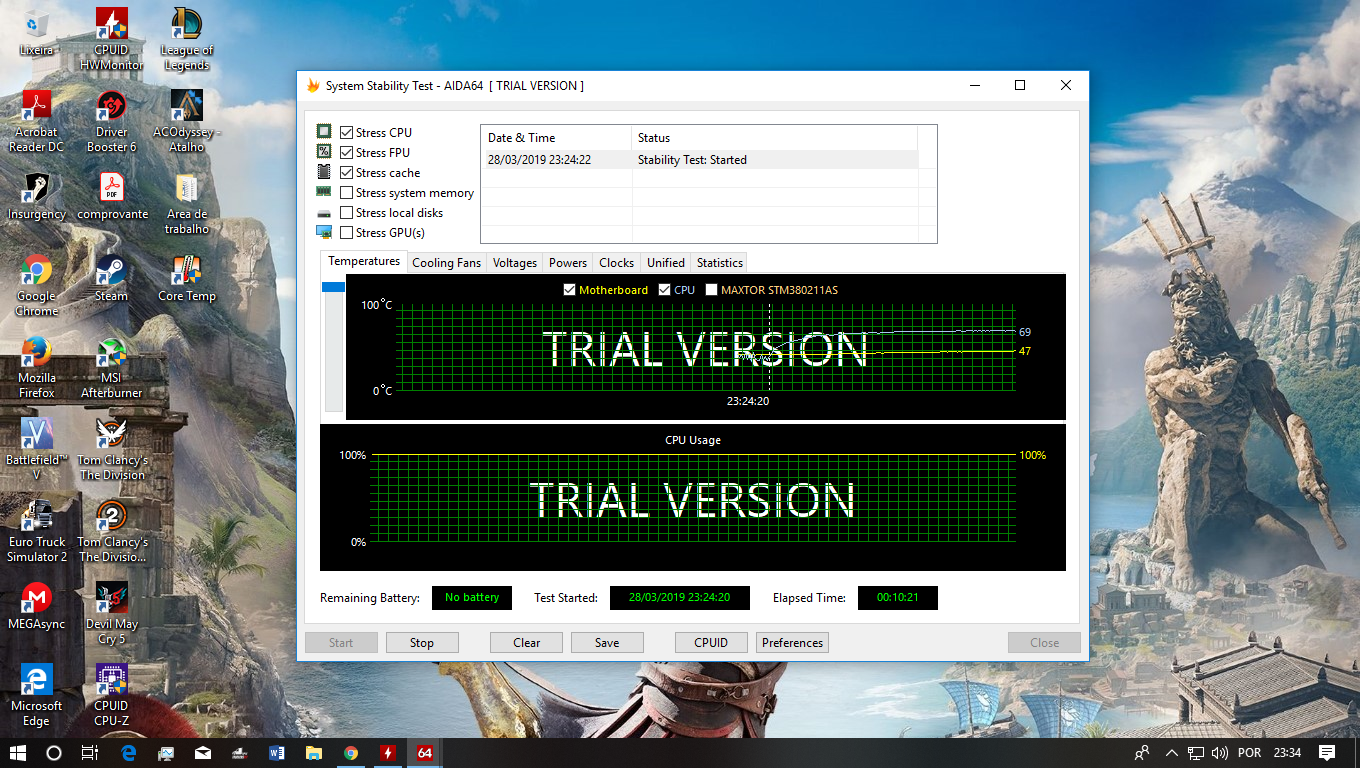The height and width of the screenshot is (768, 1360).
Task: Switch to AIDA64 in the taskbar
Action: (424, 753)
